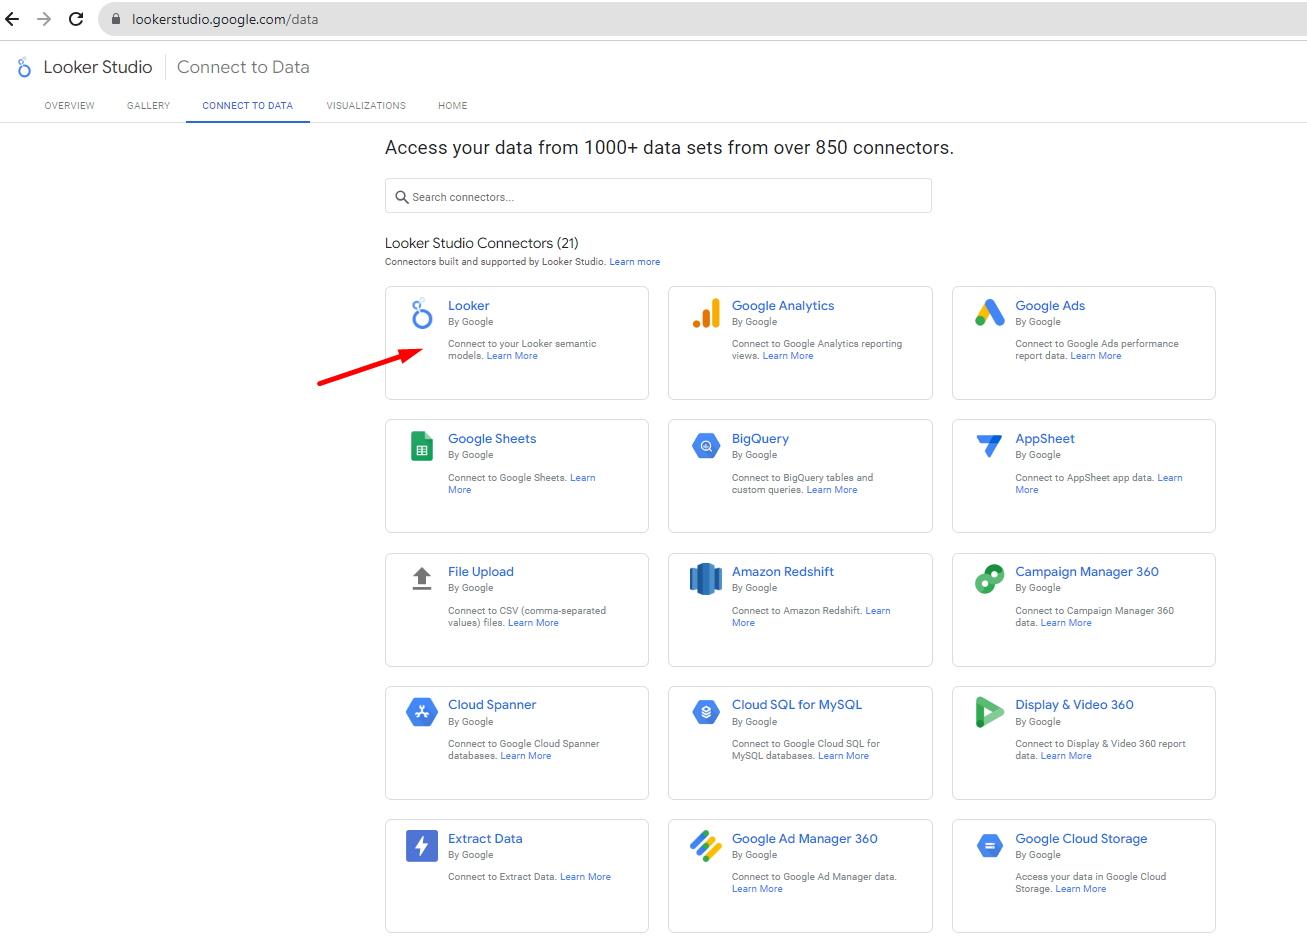Click Learn More in Google Ads card
This screenshot has height=945, width=1307.
coord(1096,356)
